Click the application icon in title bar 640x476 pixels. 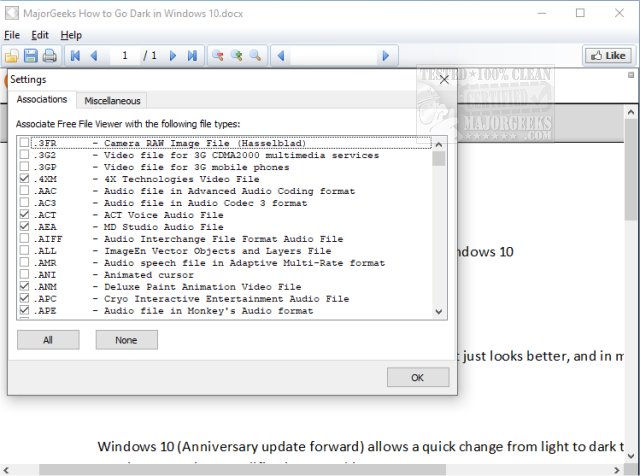pos(11,13)
